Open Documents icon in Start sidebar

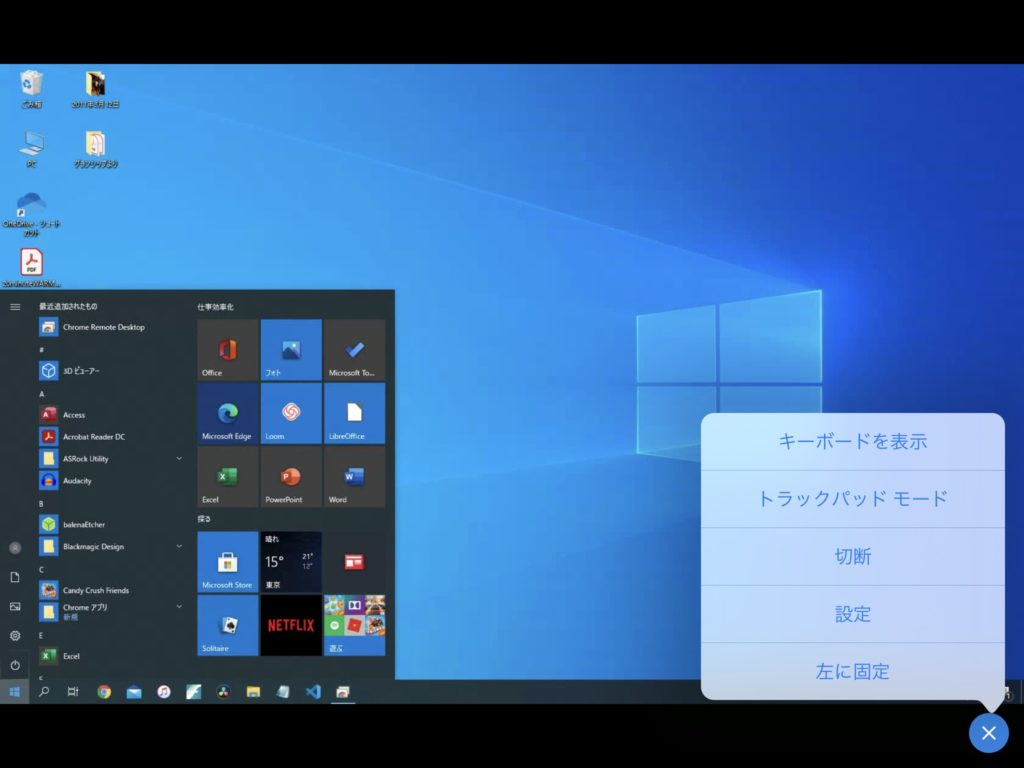[15, 577]
